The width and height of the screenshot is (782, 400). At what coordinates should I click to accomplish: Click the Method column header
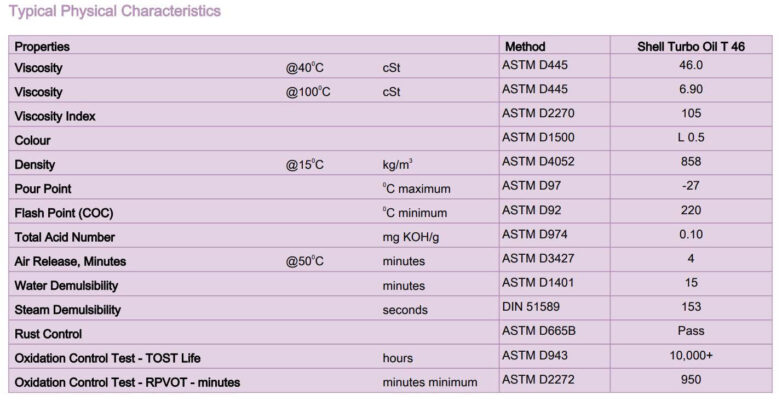pyautogui.click(x=525, y=46)
